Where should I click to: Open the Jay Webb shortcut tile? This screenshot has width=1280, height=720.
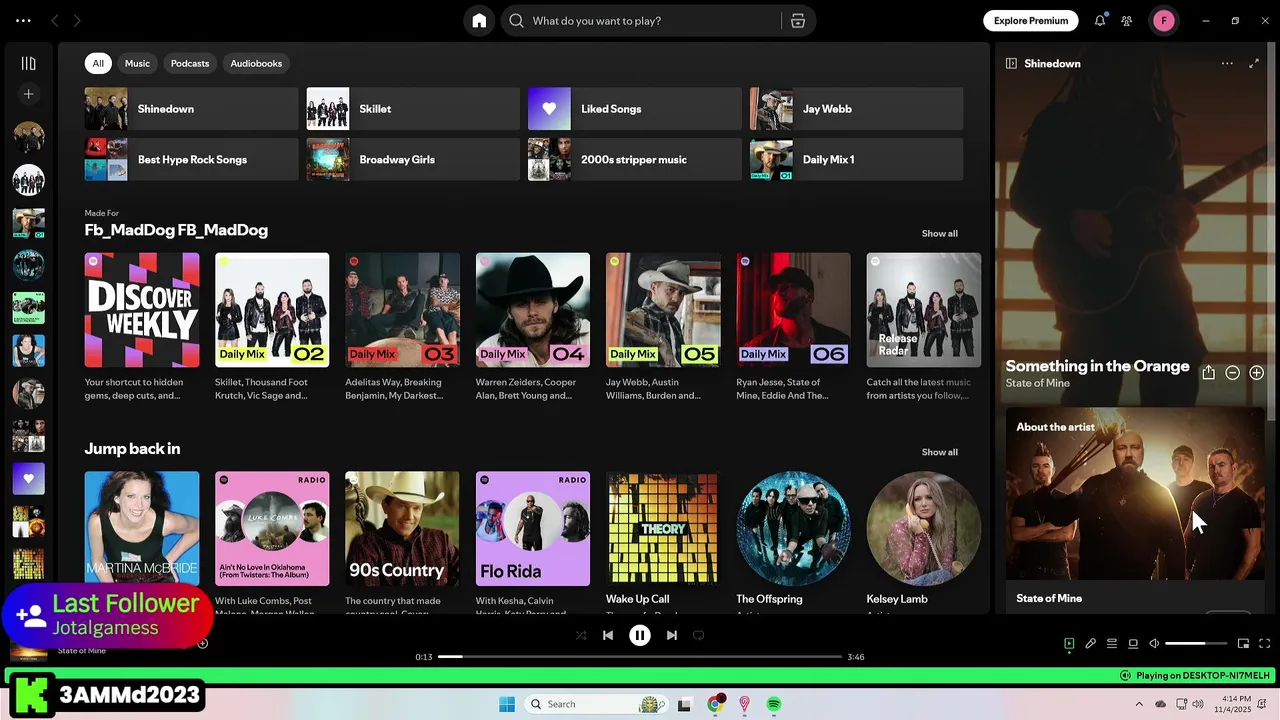click(x=857, y=109)
